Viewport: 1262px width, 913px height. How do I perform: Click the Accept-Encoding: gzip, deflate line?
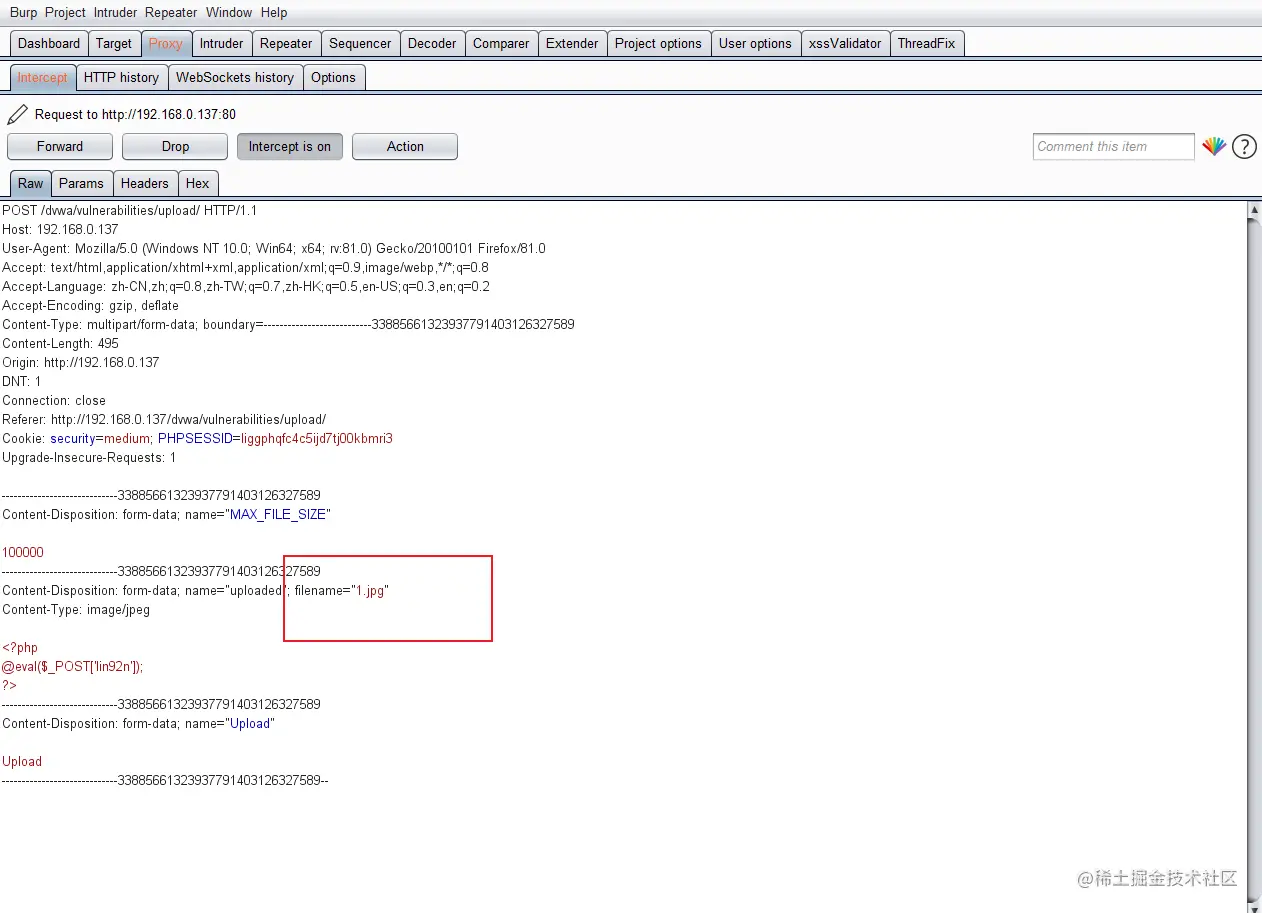pos(90,305)
